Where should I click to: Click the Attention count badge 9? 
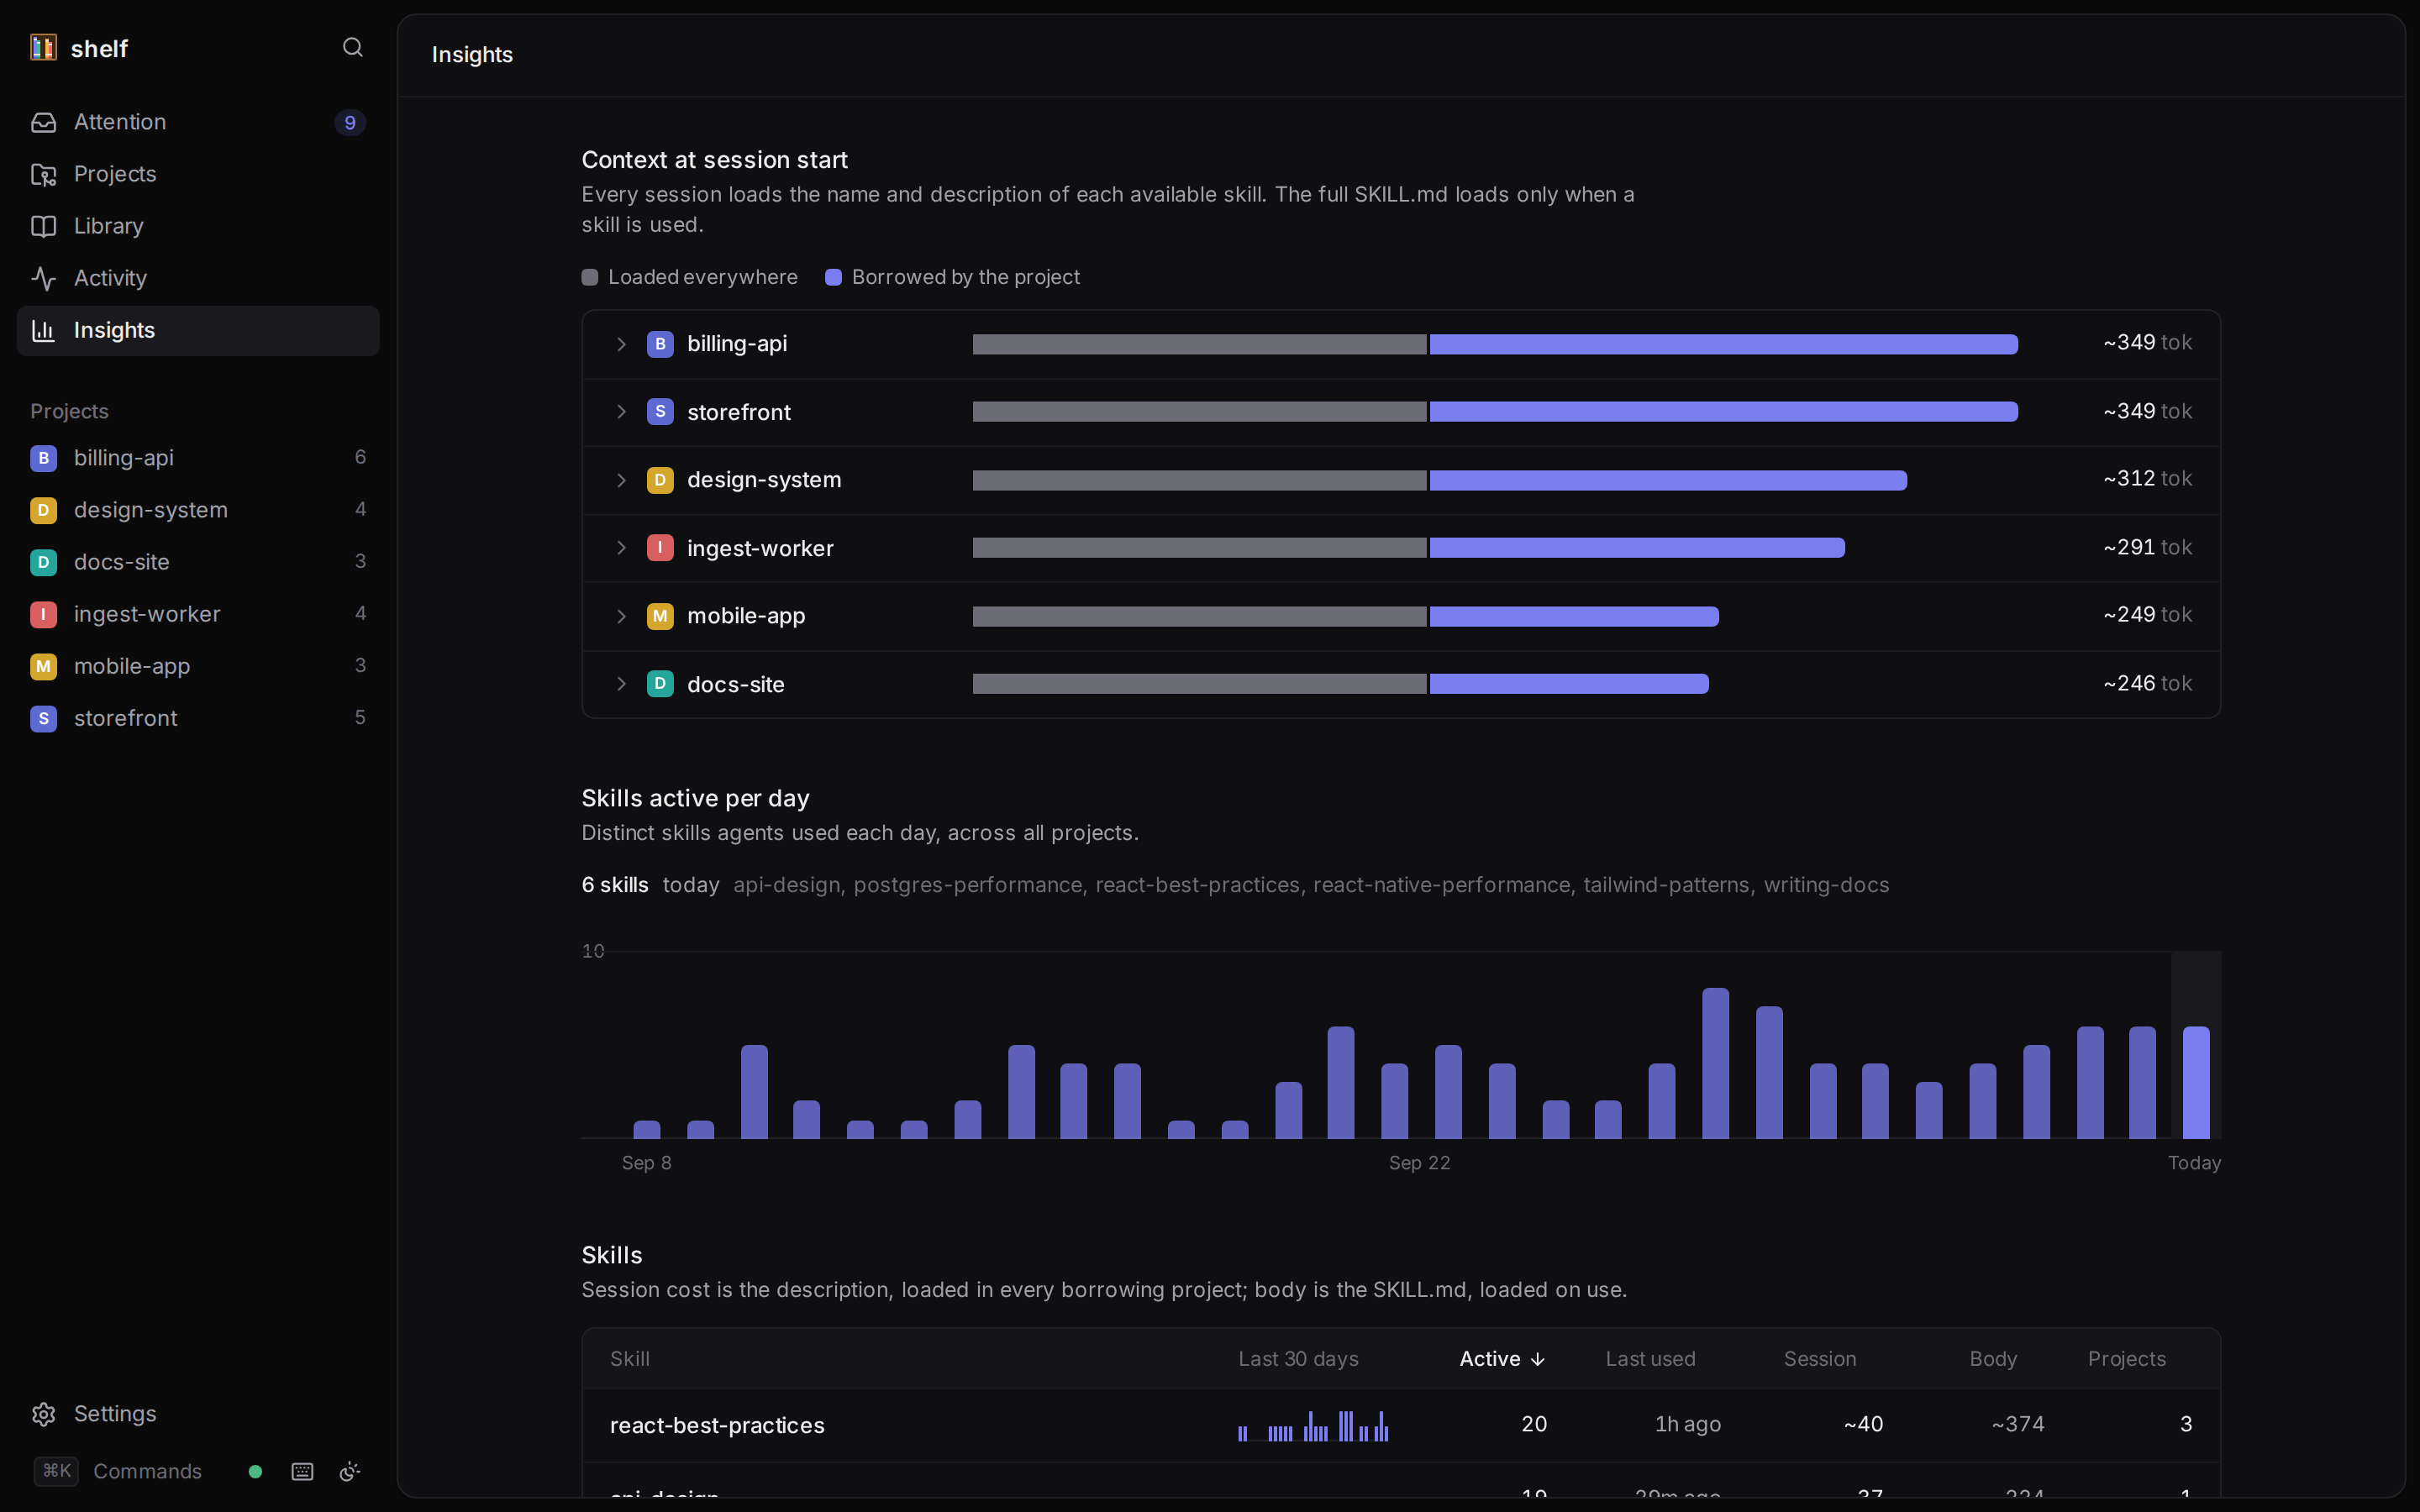click(x=350, y=122)
